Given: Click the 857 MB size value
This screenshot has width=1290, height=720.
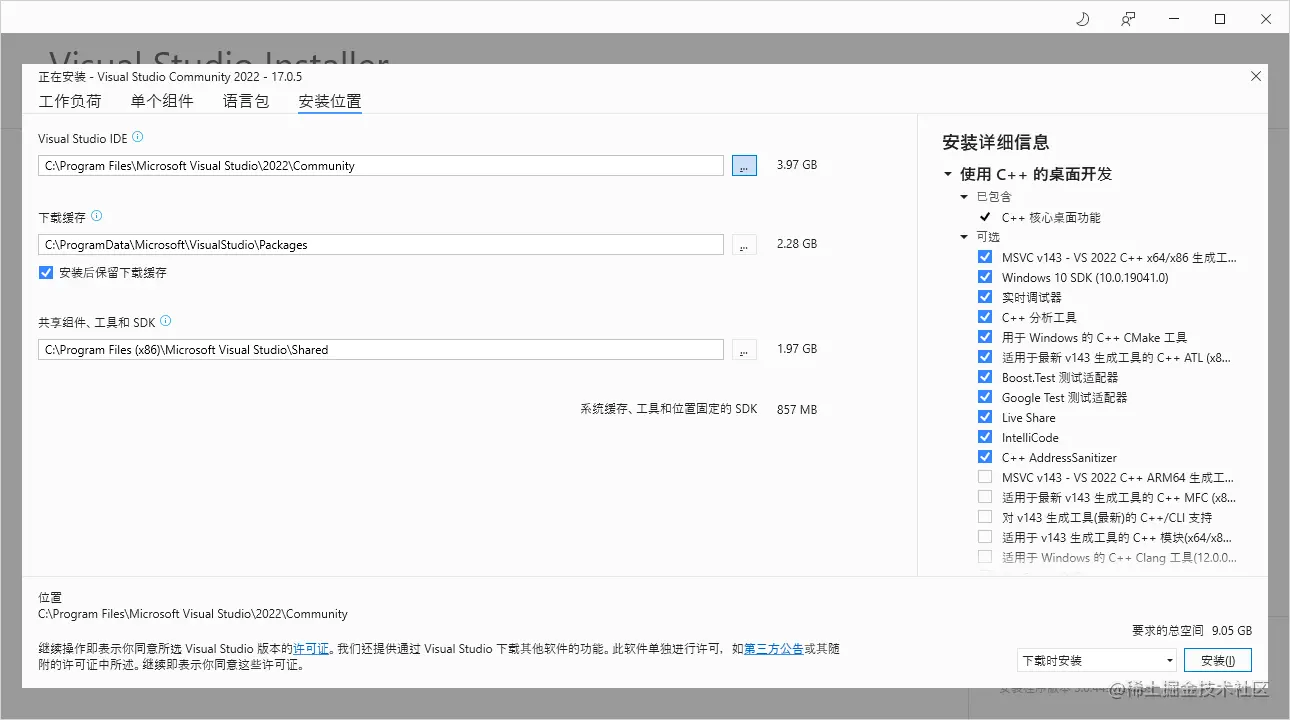Looking at the screenshot, I should point(797,410).
